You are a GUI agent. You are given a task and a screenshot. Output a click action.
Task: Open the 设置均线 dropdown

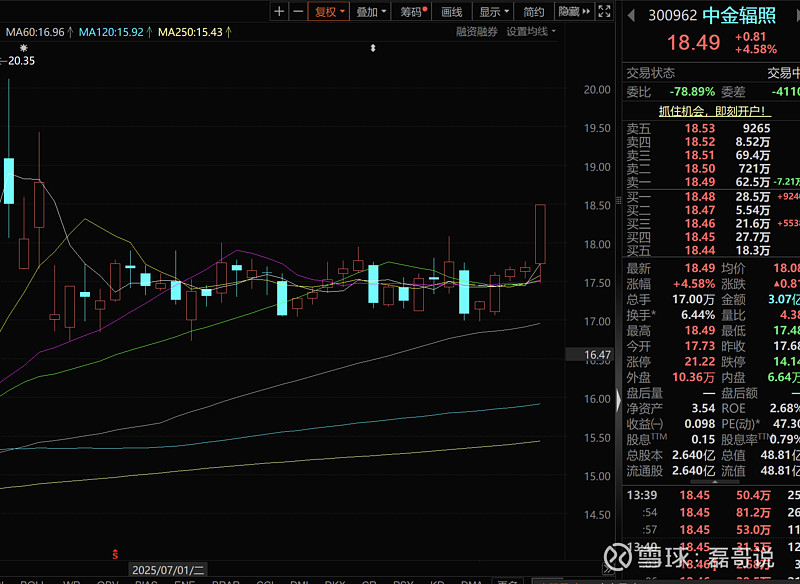[531, 32]
